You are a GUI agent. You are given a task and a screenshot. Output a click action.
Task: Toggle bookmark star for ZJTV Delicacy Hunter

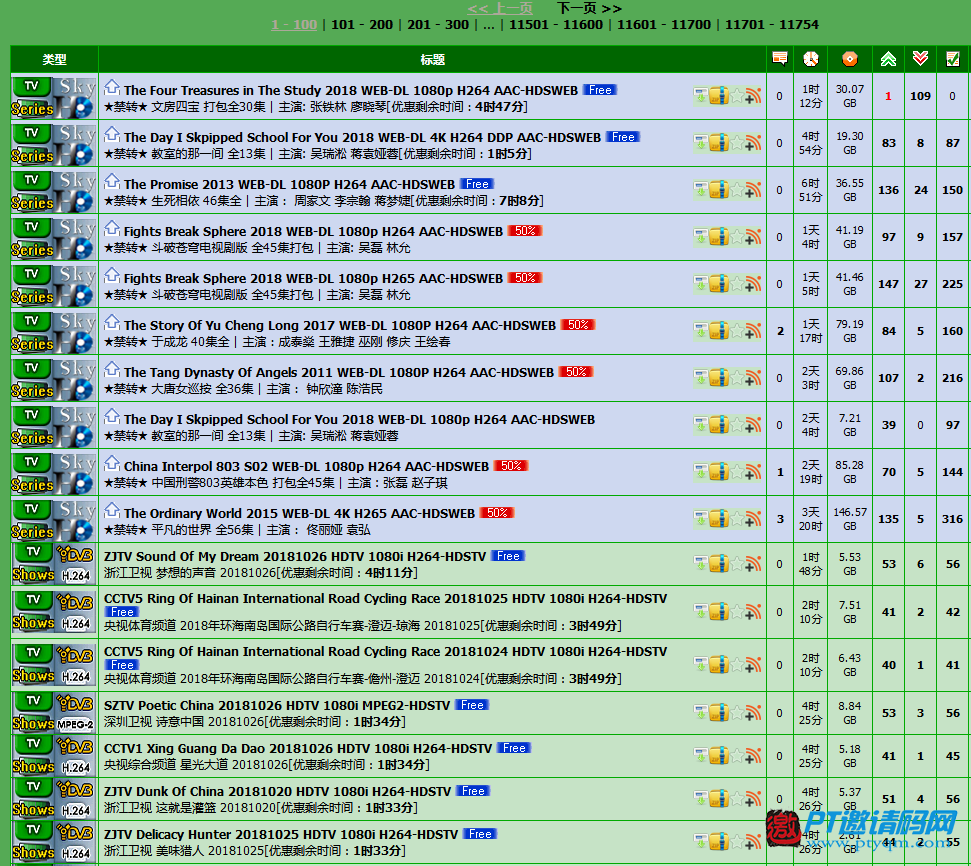[737, 841]
